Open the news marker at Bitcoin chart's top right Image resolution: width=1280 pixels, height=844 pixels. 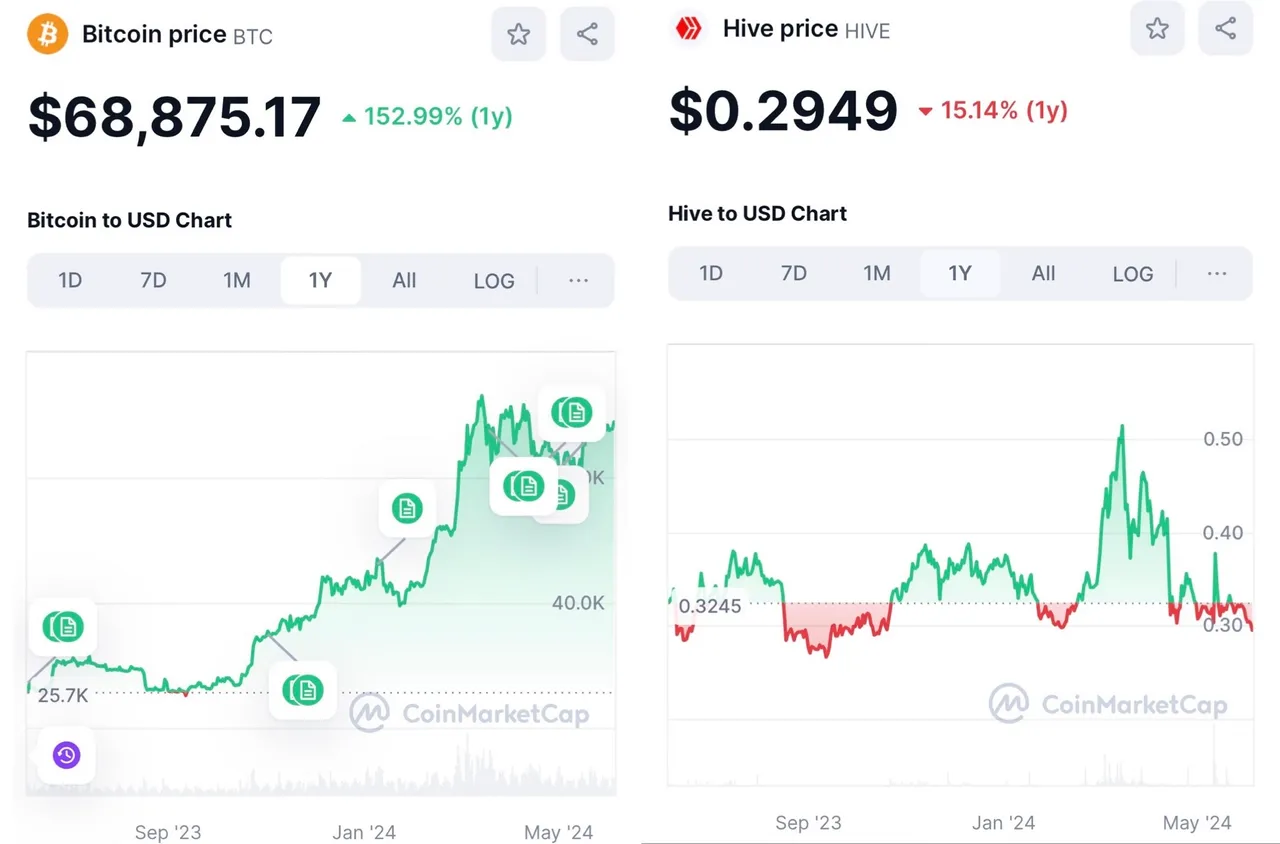coord(572,411)
